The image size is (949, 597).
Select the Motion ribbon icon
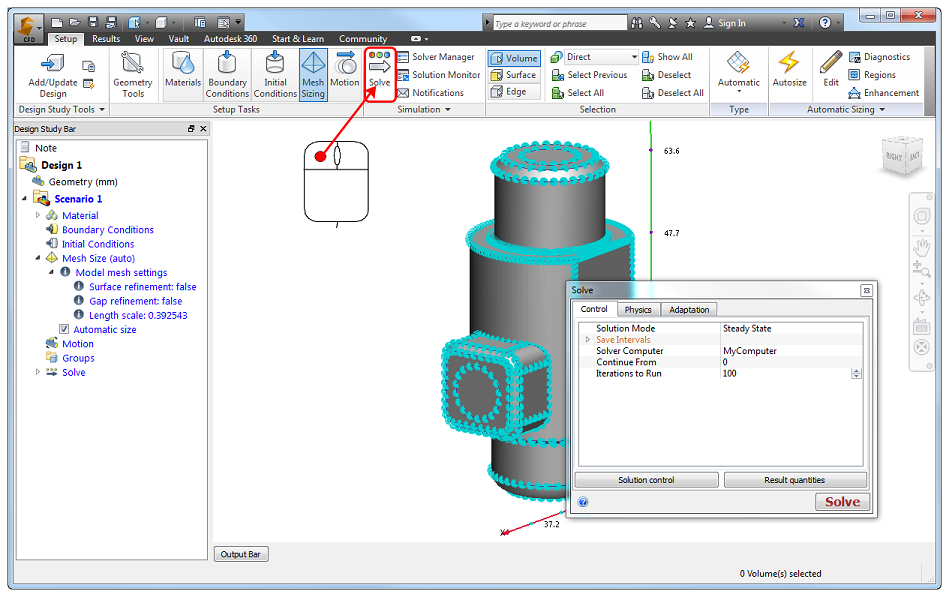tap(345, 70)
